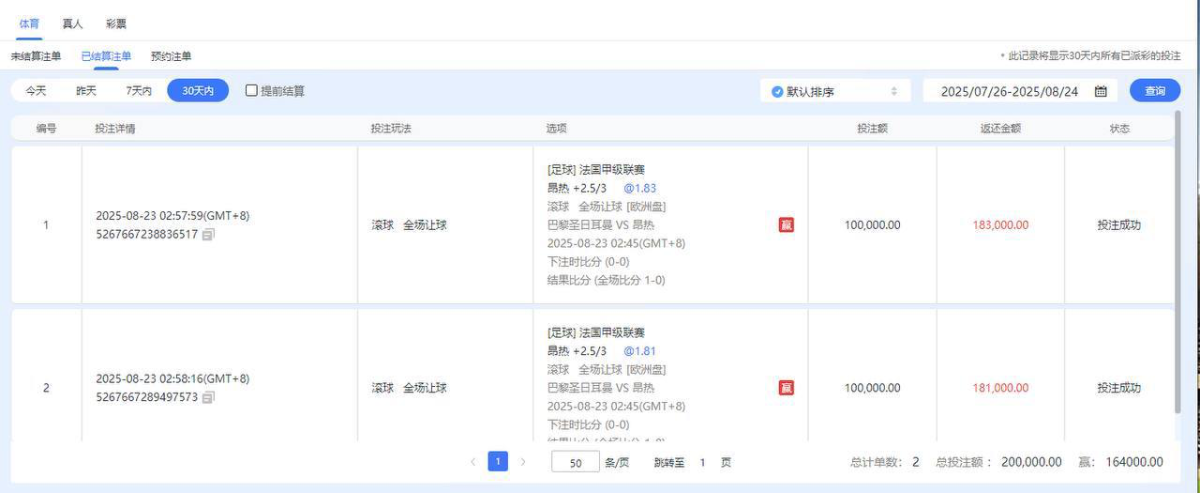Switch to the 真人 tab
The width and height of the screenshot is (1200, 493).
tap(72, 23)
